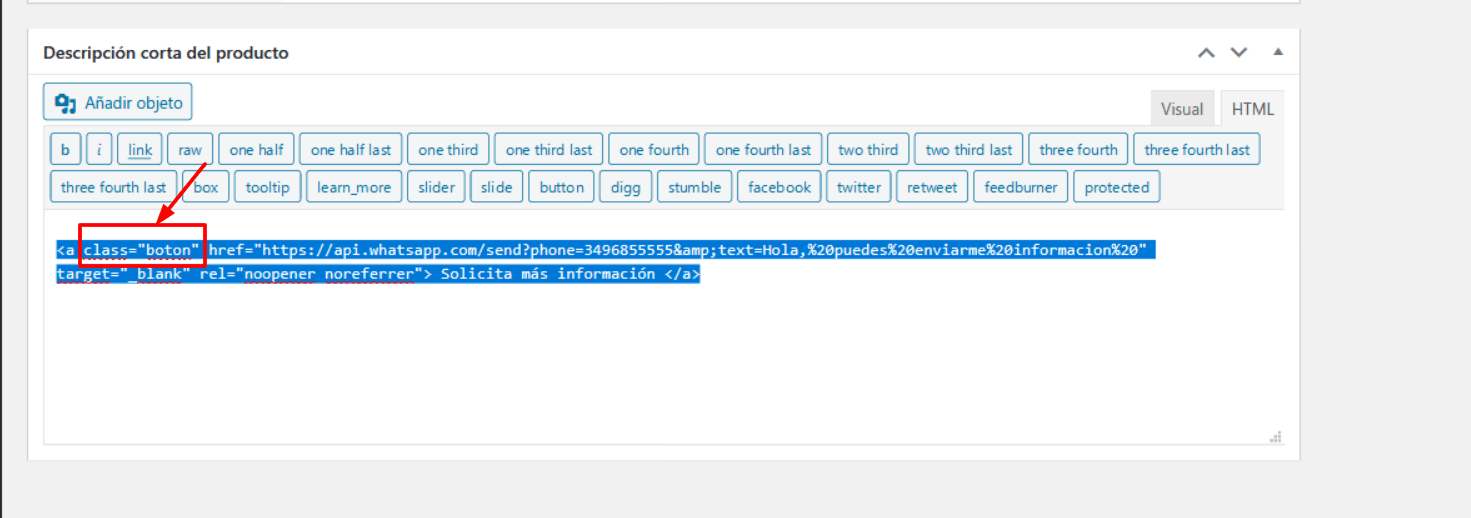The width and height of the screenshot is (1471, 518).
Task: Insert the slider shortcode
Action: coord(436,187)
